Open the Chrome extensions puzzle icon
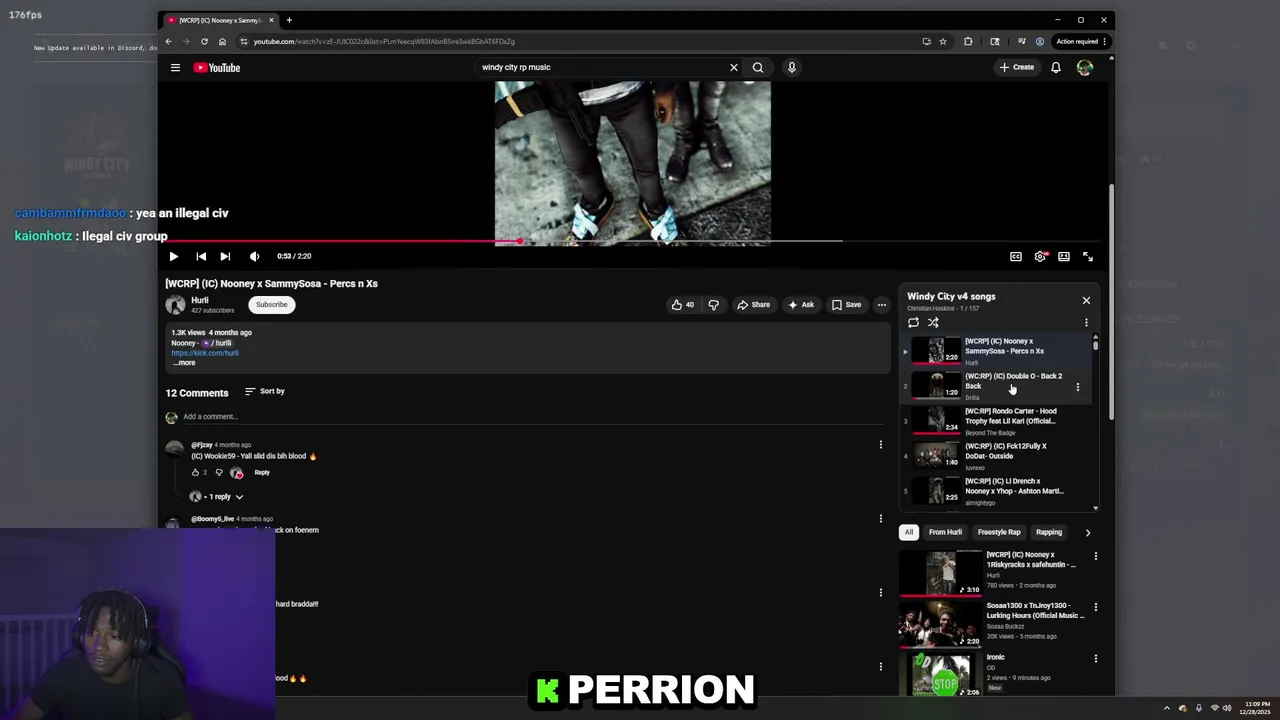The height and width of the screenshot is (720, 1280). [968, 41]
